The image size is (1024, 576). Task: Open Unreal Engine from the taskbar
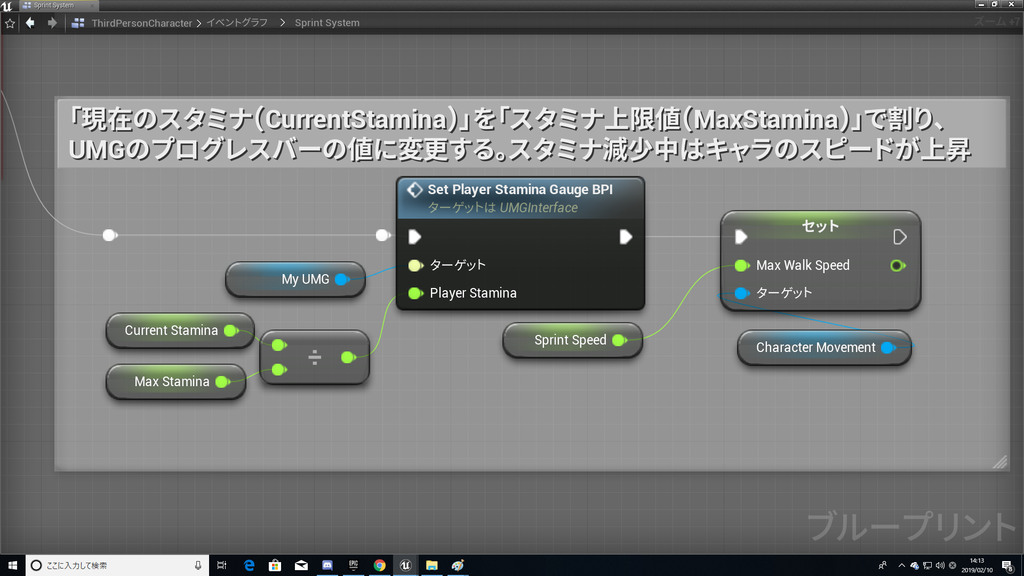(406, 565)
